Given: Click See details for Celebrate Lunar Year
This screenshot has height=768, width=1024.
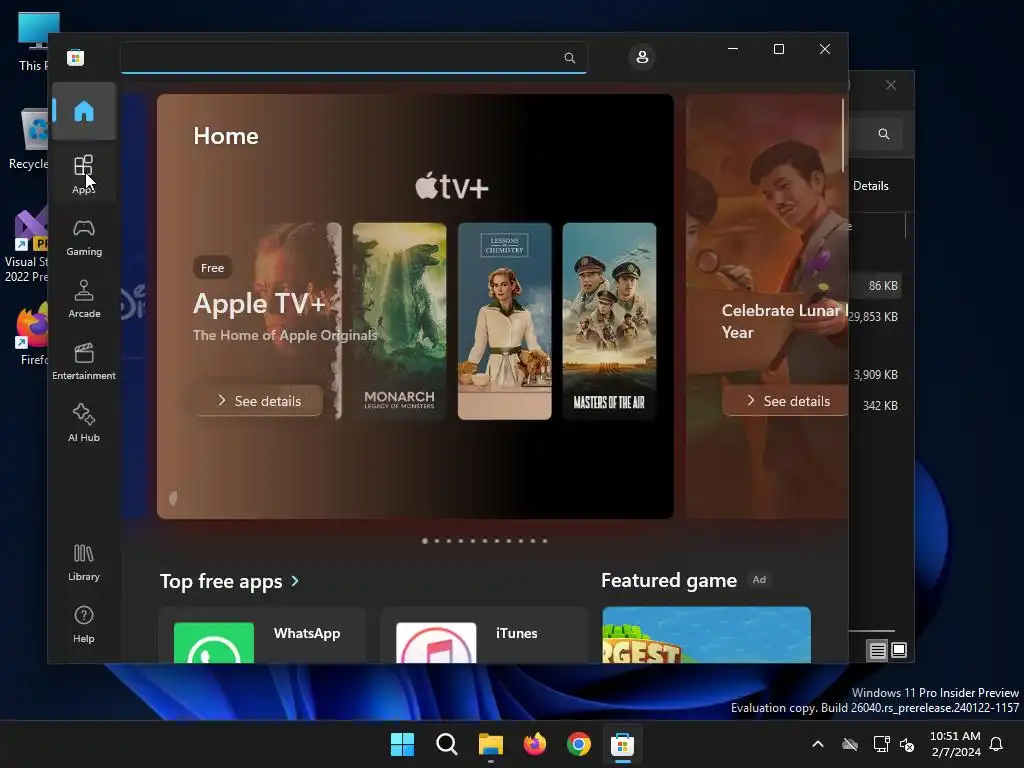Looking at the screenshot, I should [x=786, y=401].
